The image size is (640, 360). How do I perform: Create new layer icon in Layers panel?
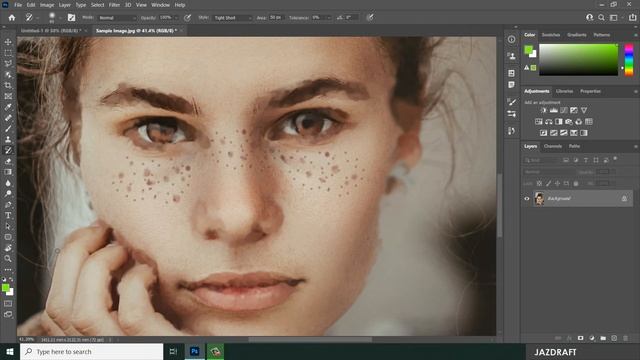pyautogui.click(x=614, y=338)
